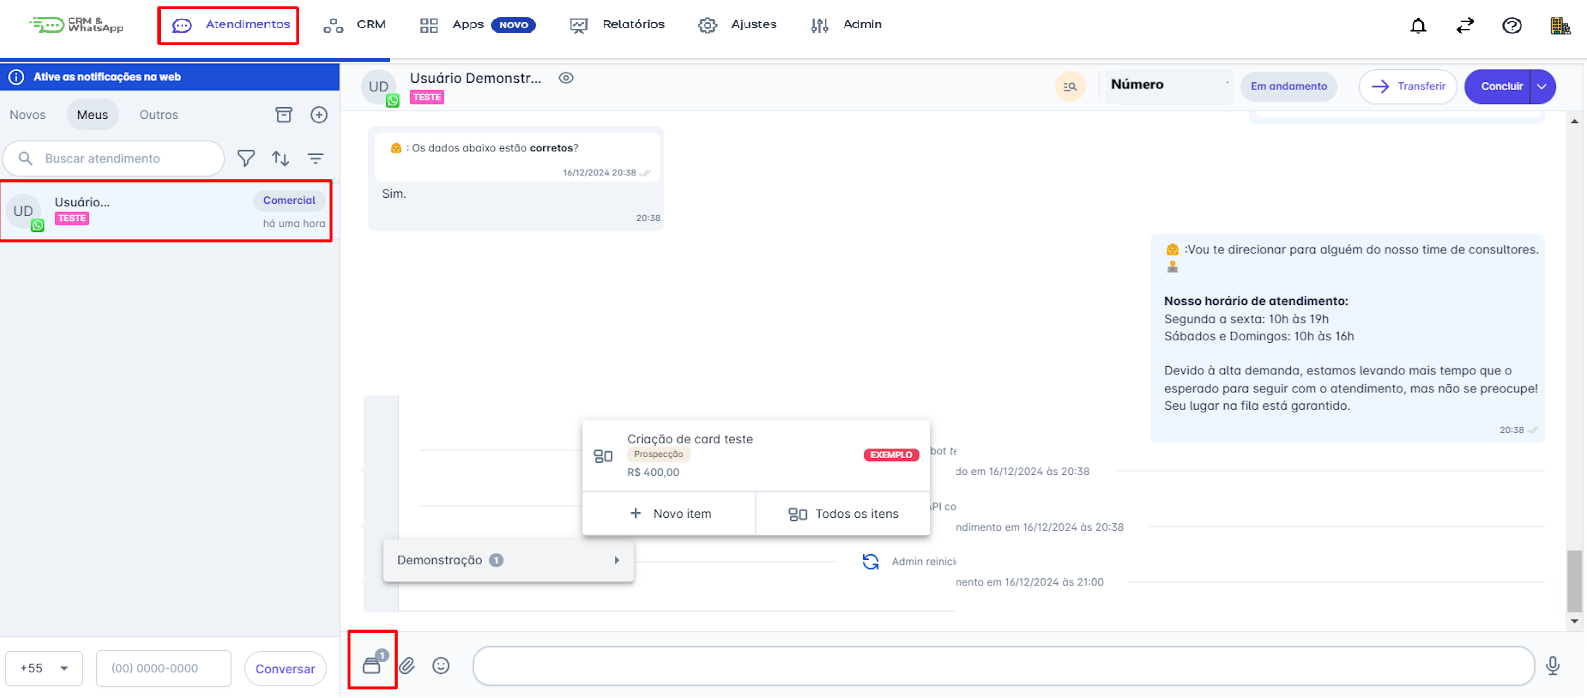Open the emoji picker icon
Screen dimensions: 1587x698
(x=441, y=666)
